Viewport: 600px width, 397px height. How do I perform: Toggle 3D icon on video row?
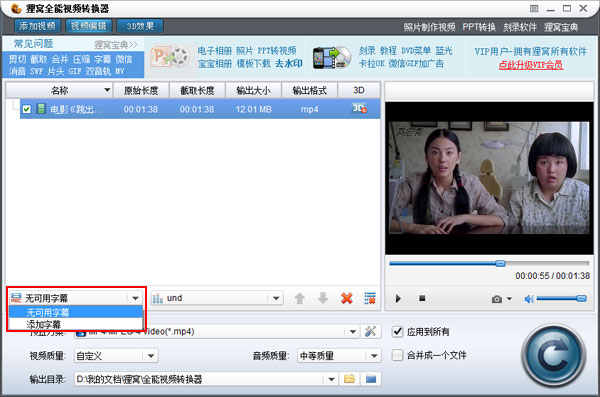(x=359, y=109)
